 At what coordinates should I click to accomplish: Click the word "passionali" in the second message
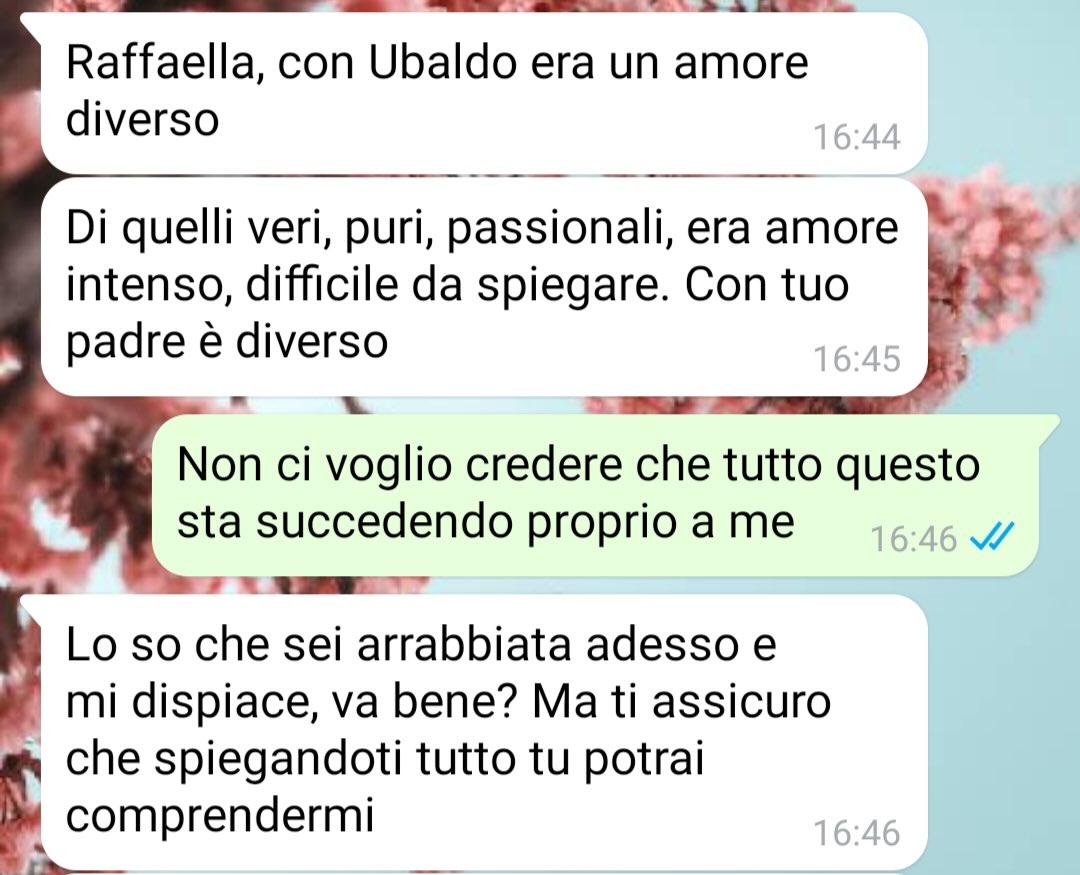coord(559,230)
